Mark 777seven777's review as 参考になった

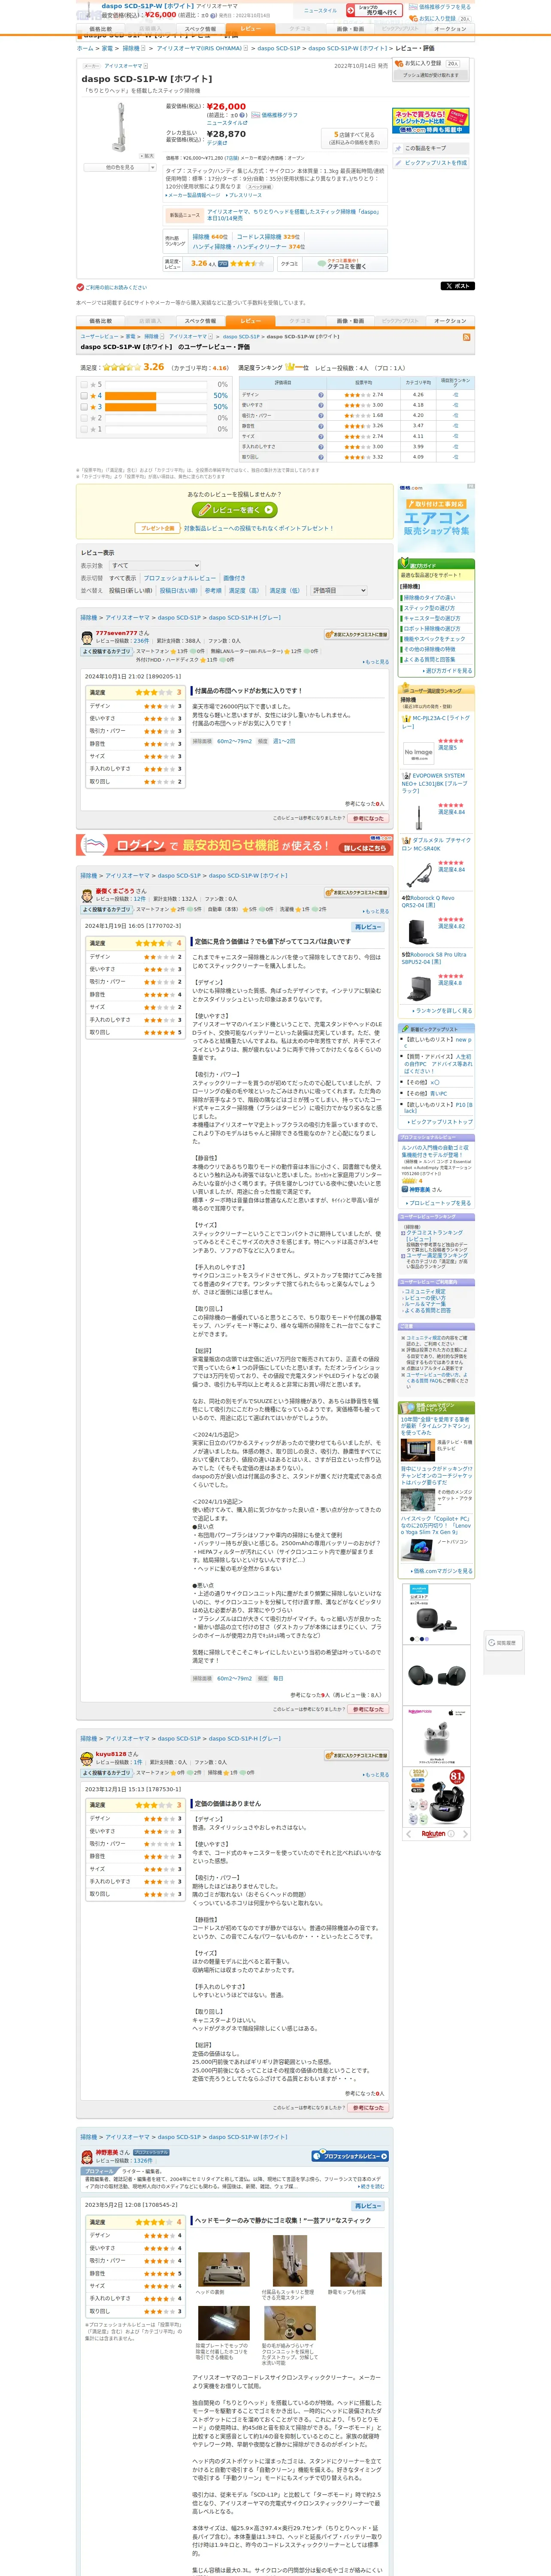coord(368,818)
